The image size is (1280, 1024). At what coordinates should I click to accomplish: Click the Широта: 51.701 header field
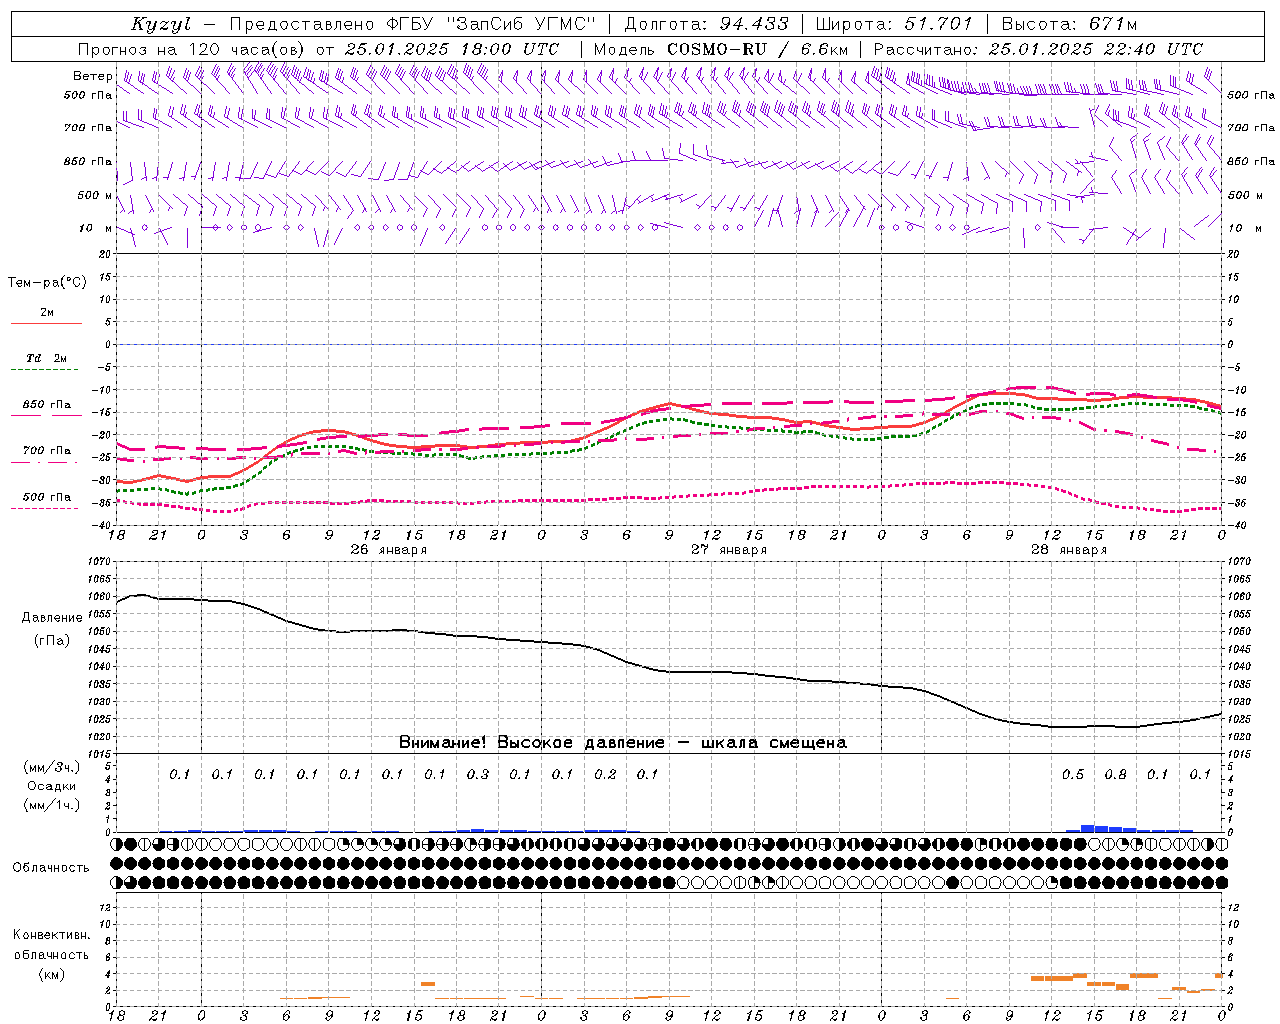(894, 25)
